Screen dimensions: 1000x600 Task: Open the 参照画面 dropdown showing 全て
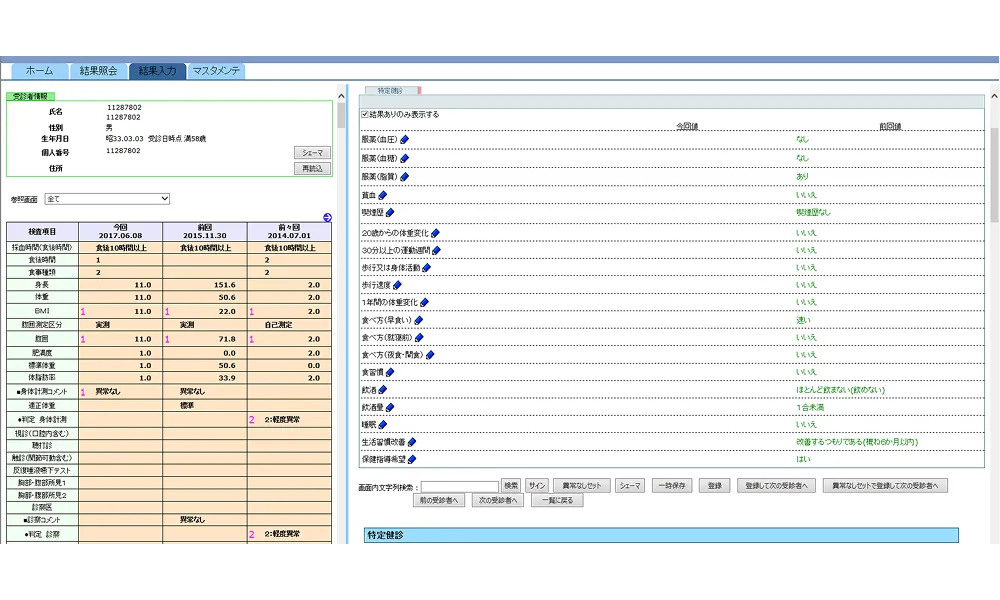coord(107,199)
